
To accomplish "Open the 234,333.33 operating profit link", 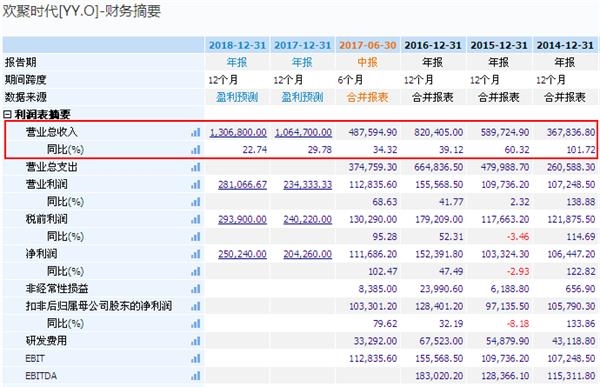I will (x=308, y=185).
